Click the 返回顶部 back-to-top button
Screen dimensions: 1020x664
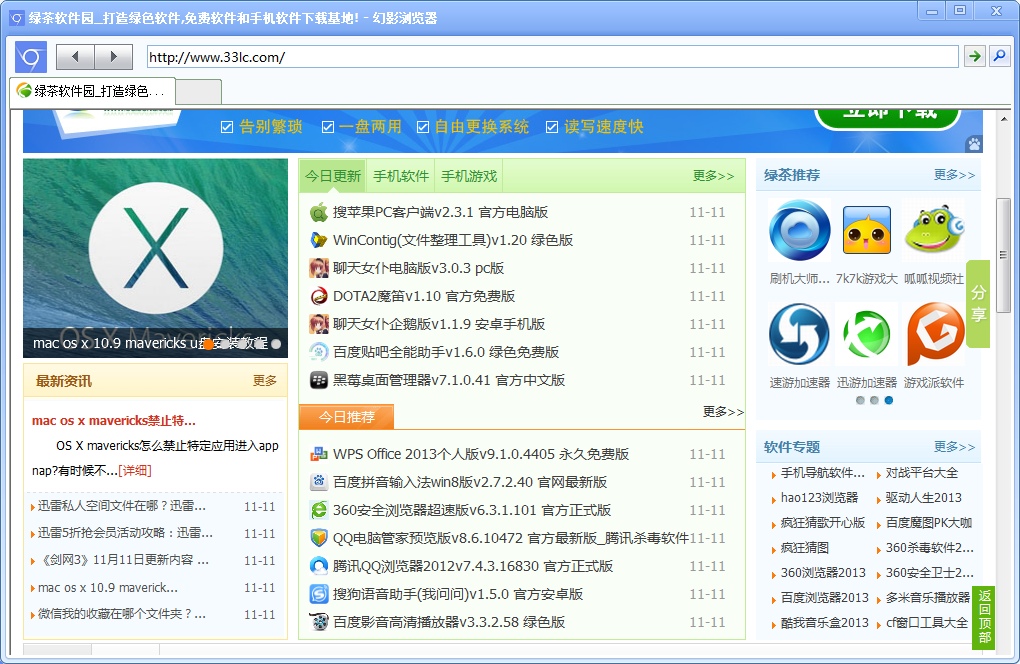(984, 616)
